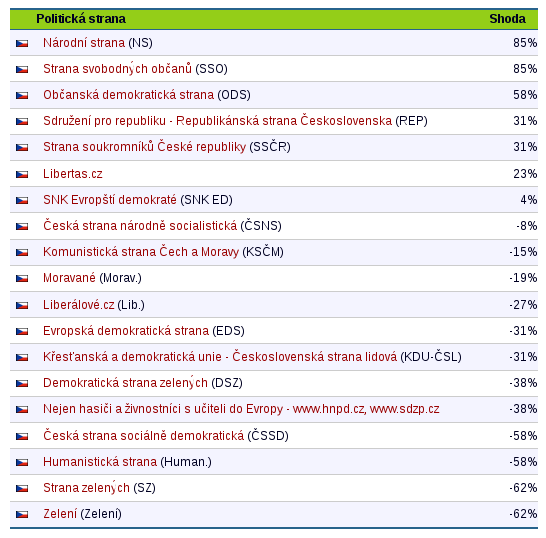Visit the Komunistická strana Čech a Moravy link
This screenshot has width=546, height=538.
click(x=141, y=252)
